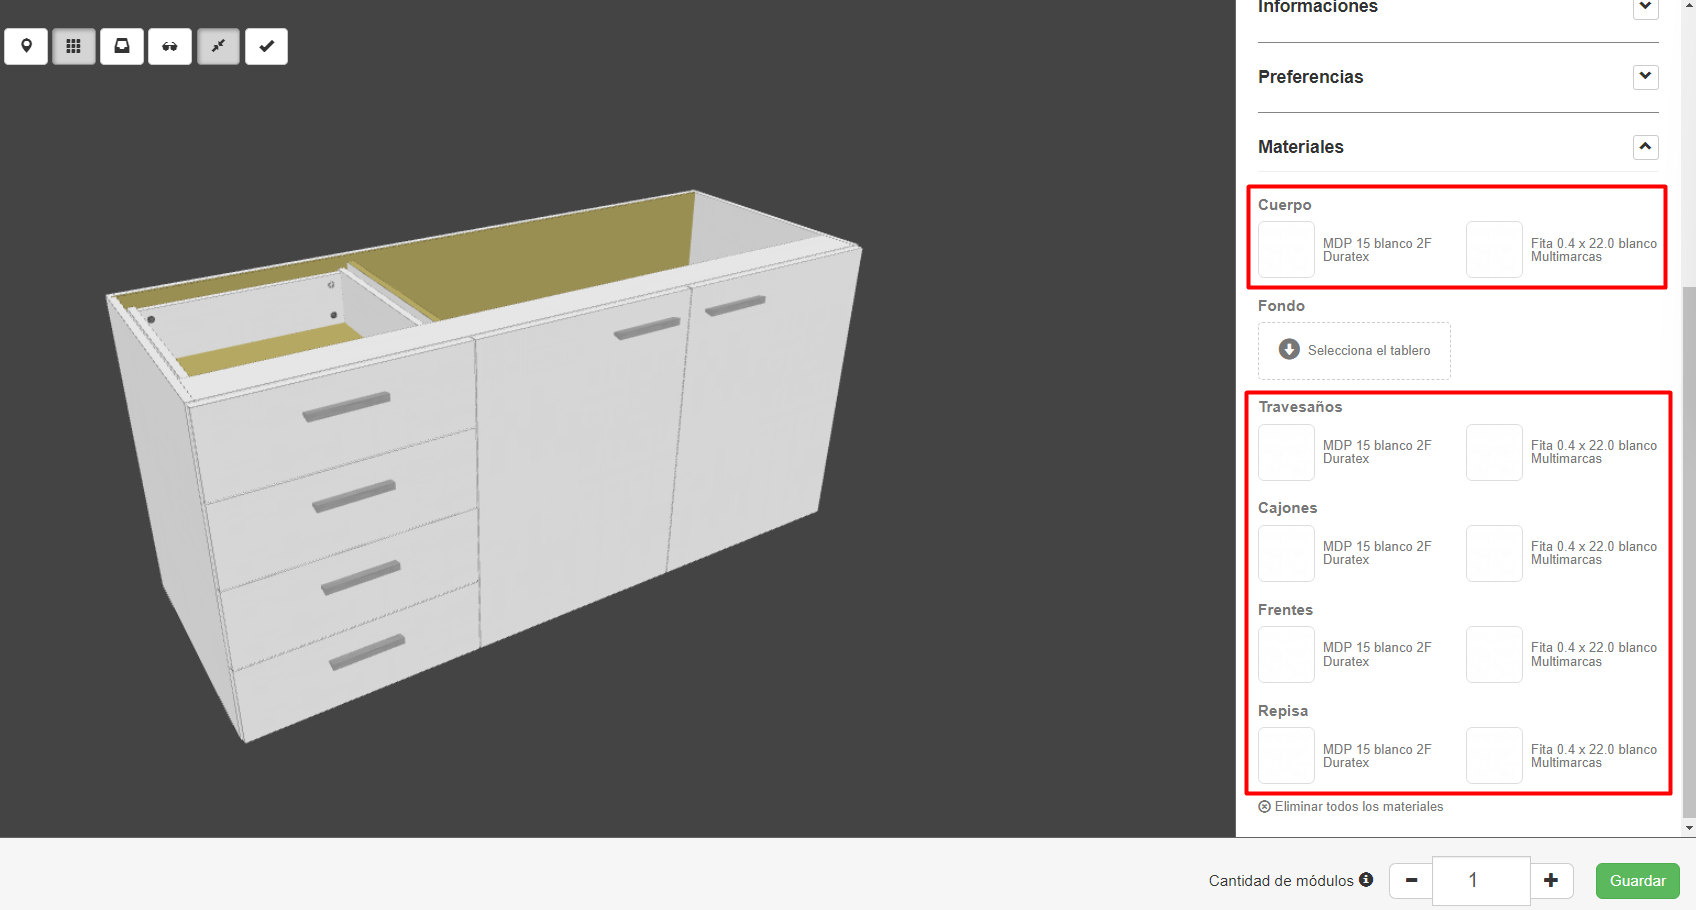1696x910 pixels.
Task: Click Repisa 'MDP 15 blanco 2F Duratex' text
Action: (1377, 756)
